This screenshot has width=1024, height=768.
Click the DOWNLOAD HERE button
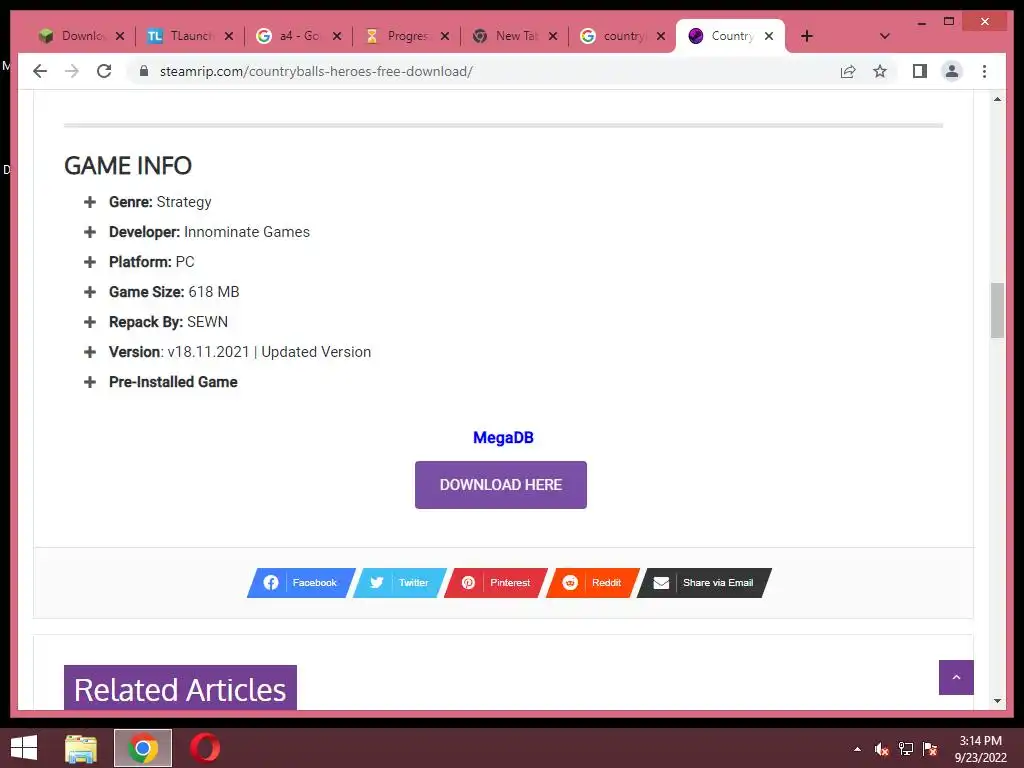click(x=501, y=485)
